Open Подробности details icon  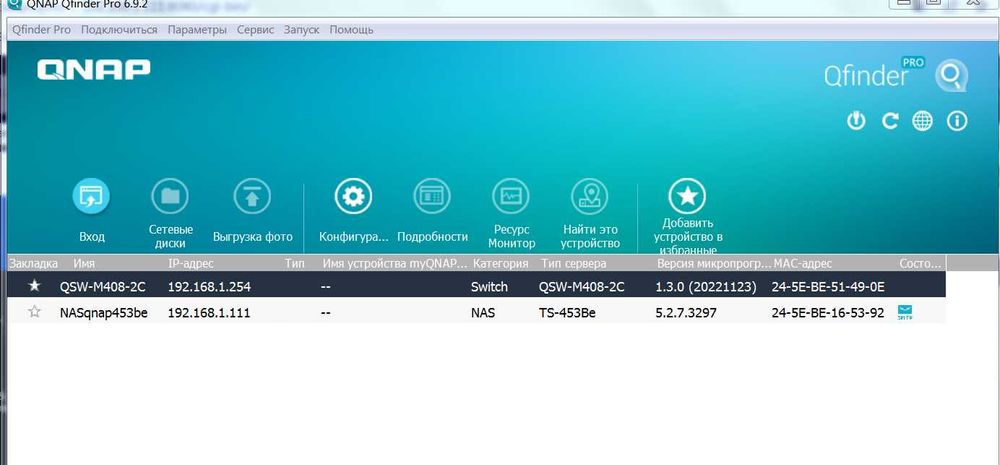tap(432, 196)
